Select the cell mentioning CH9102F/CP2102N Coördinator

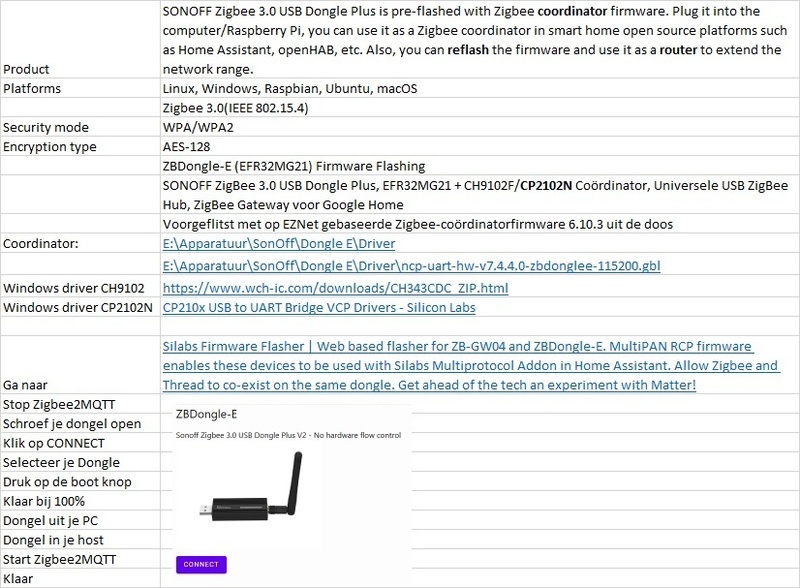tap(480, 195)
